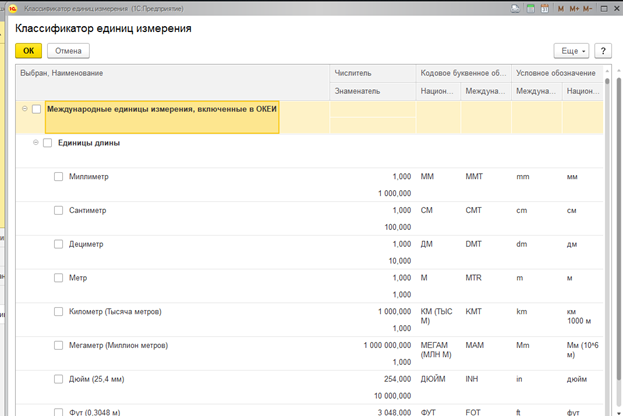Viewport: 623px width, 416px height.
Task: Enable the Дюйм (25,4 мм) checkbox
Action: click(x=58, y=379)
